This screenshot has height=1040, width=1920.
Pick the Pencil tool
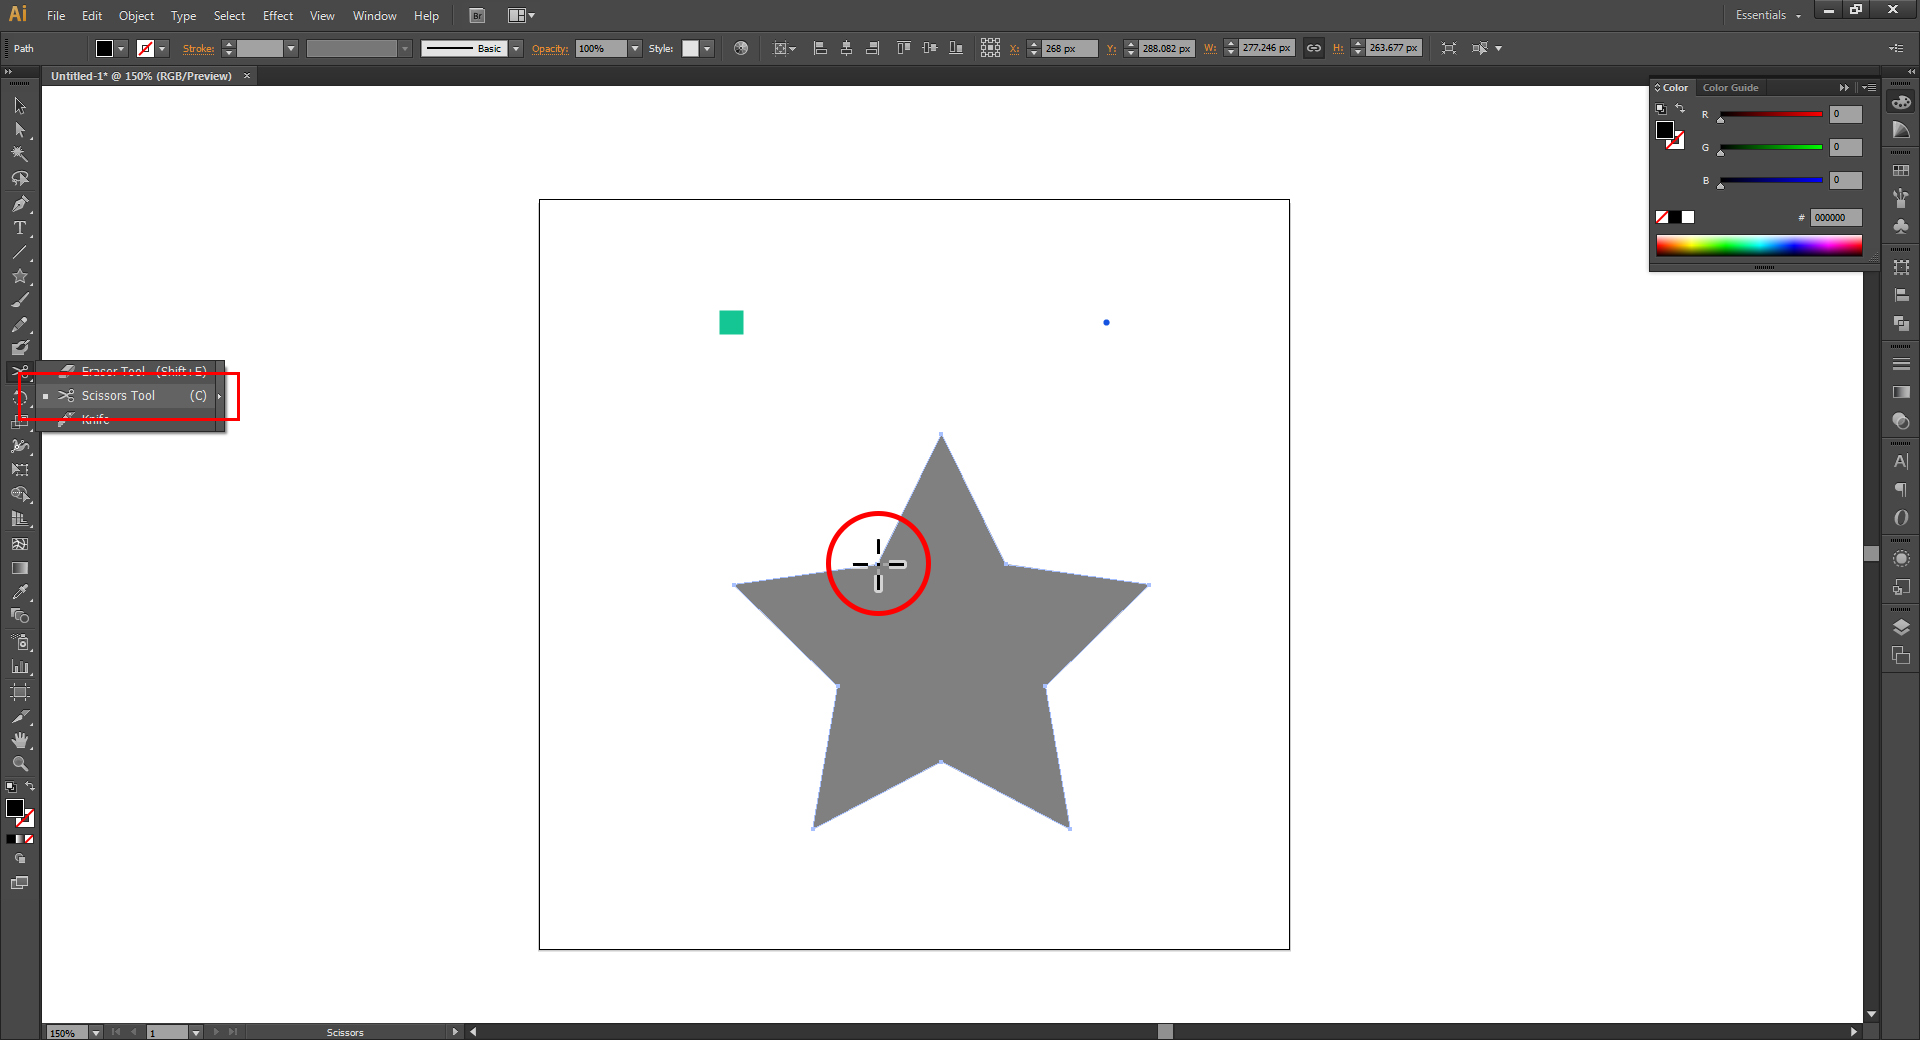[x=20, y=324]
